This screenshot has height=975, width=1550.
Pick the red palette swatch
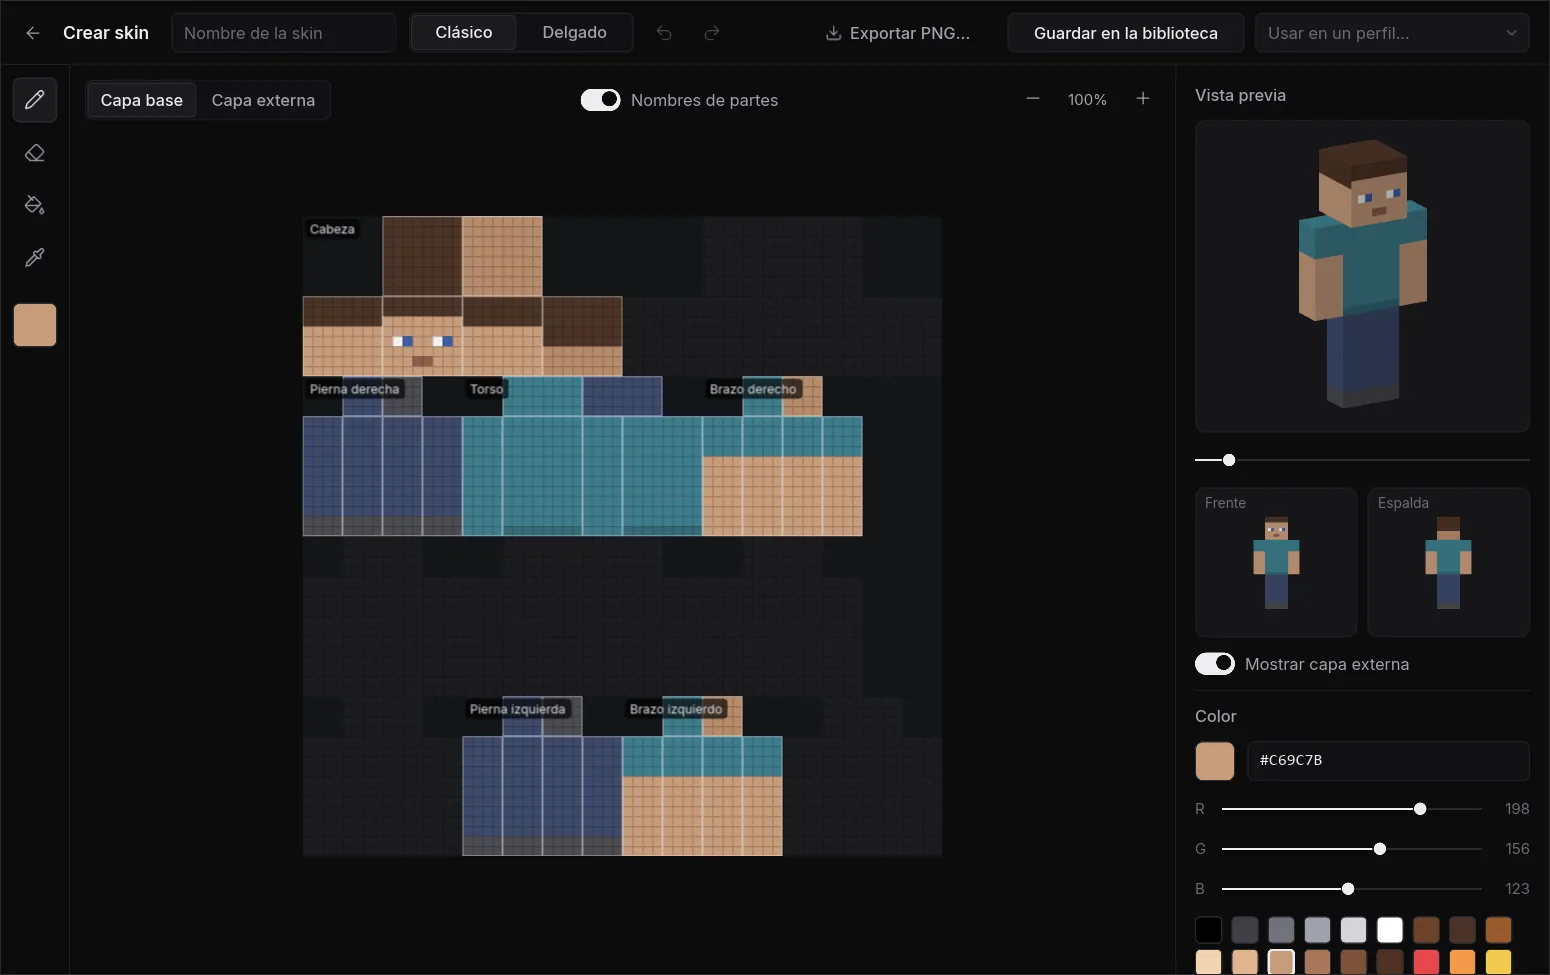(x=1426, y=962)
